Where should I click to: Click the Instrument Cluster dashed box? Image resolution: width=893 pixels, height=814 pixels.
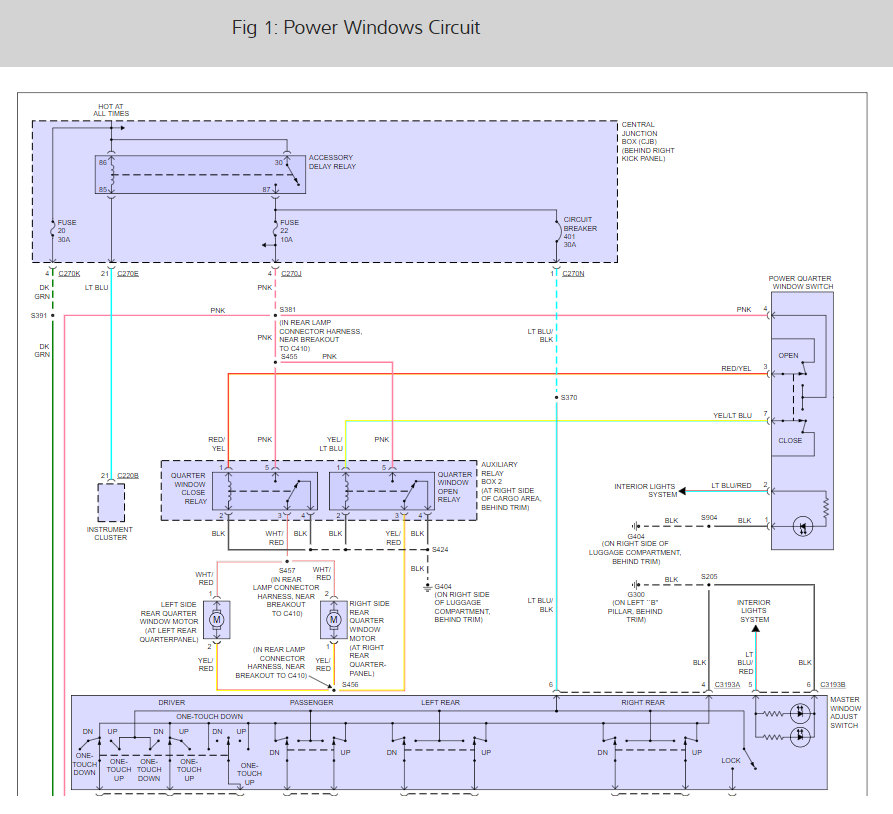[x=111, y=500]
